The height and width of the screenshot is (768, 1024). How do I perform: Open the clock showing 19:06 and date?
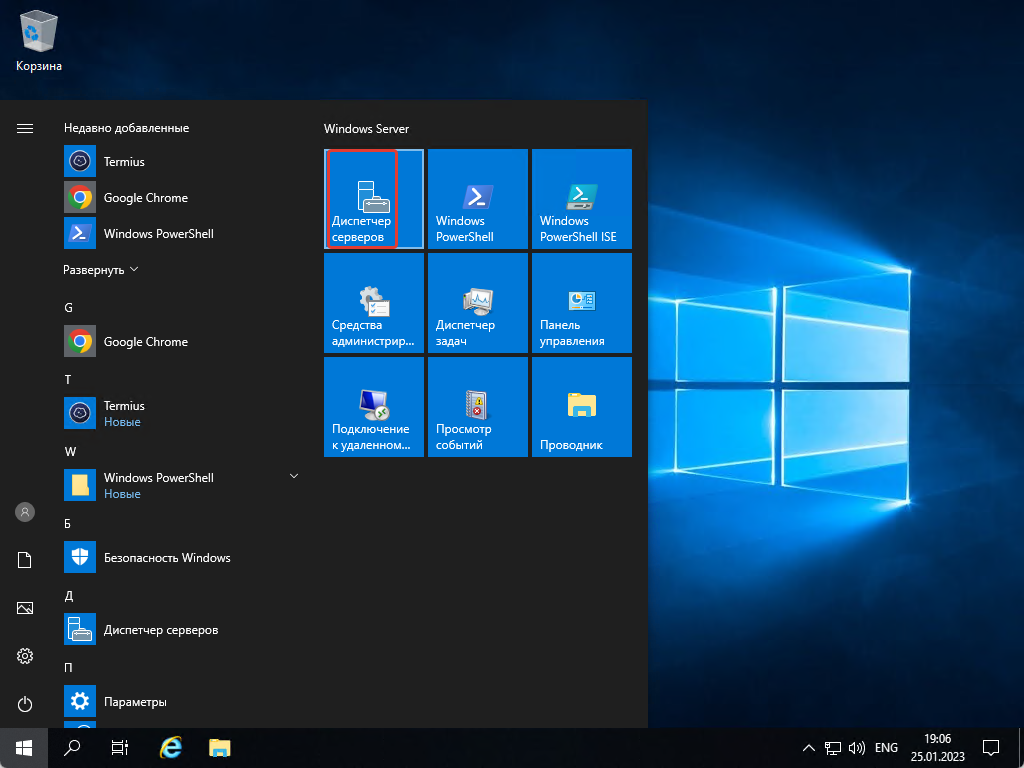click(x=937, y=748)
